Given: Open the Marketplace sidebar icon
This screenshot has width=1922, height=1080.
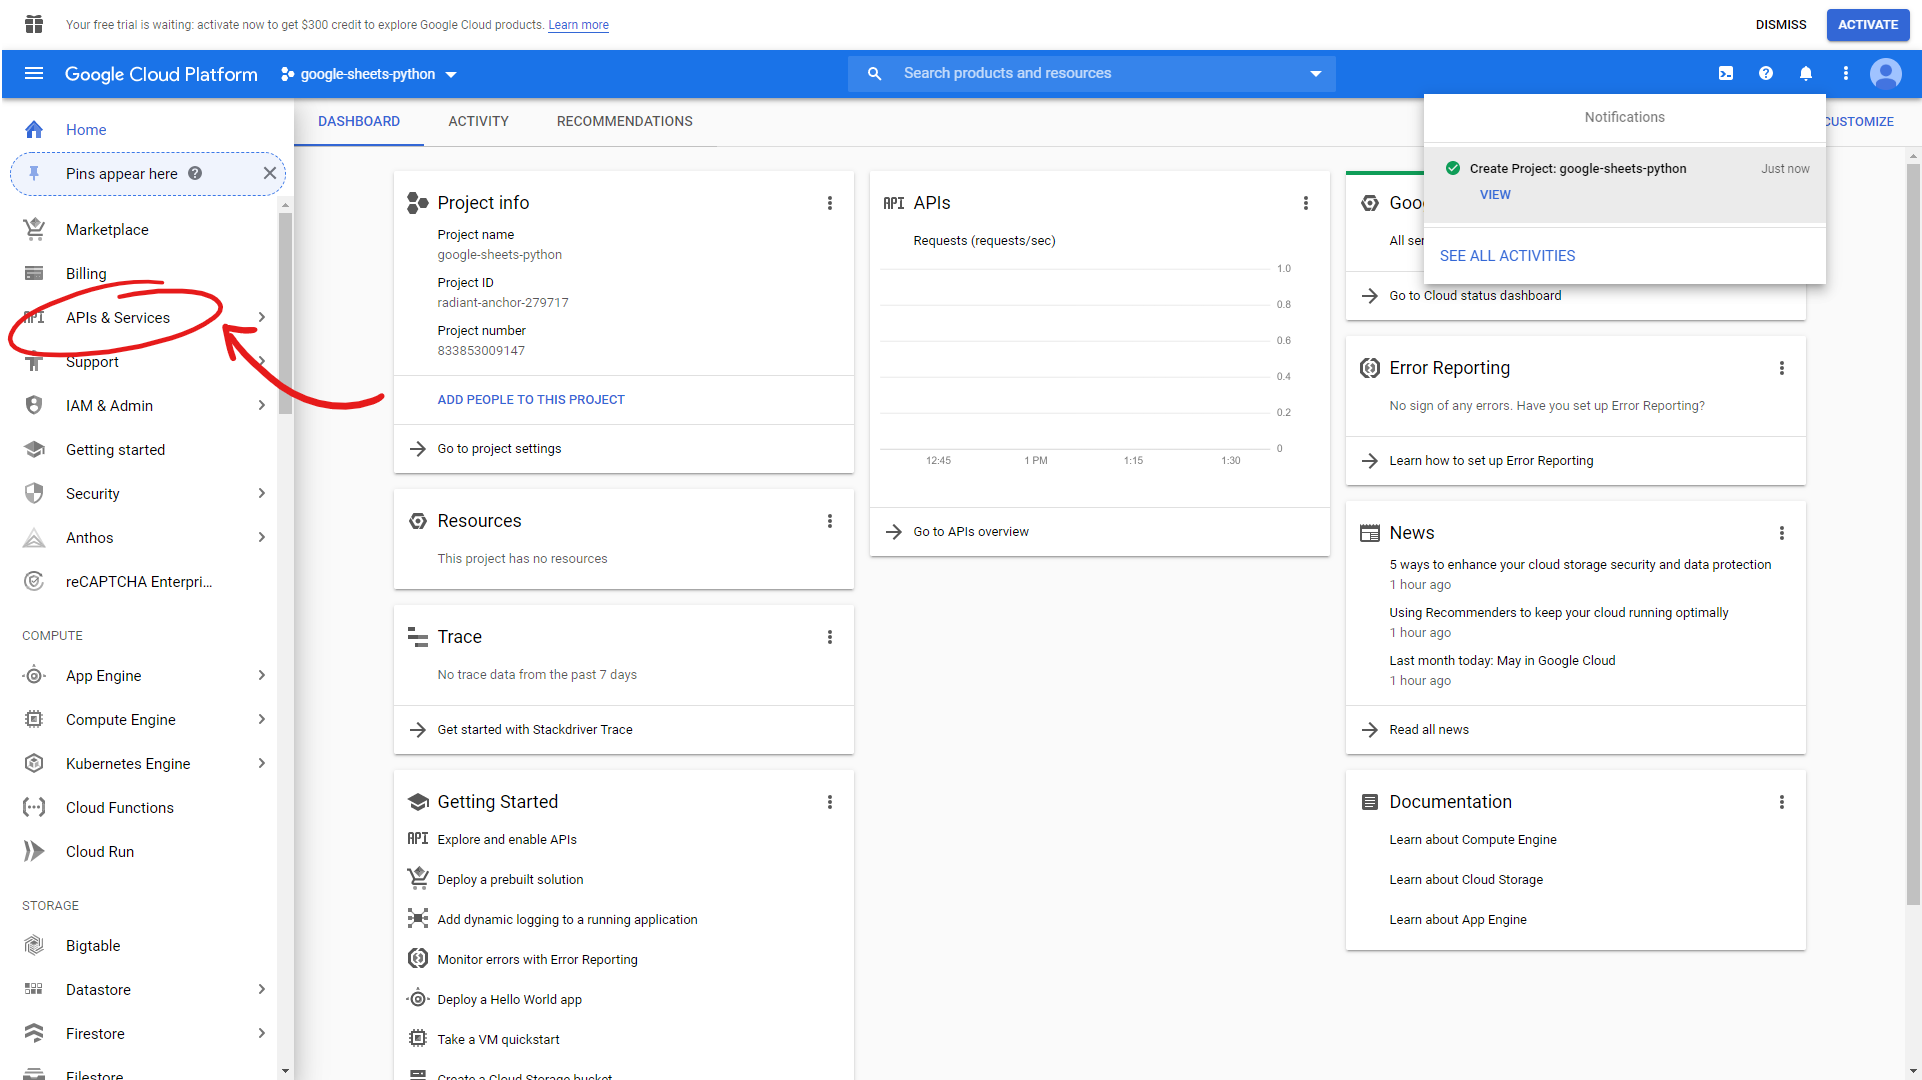Looking at the screenshot, I should [33, 229].
